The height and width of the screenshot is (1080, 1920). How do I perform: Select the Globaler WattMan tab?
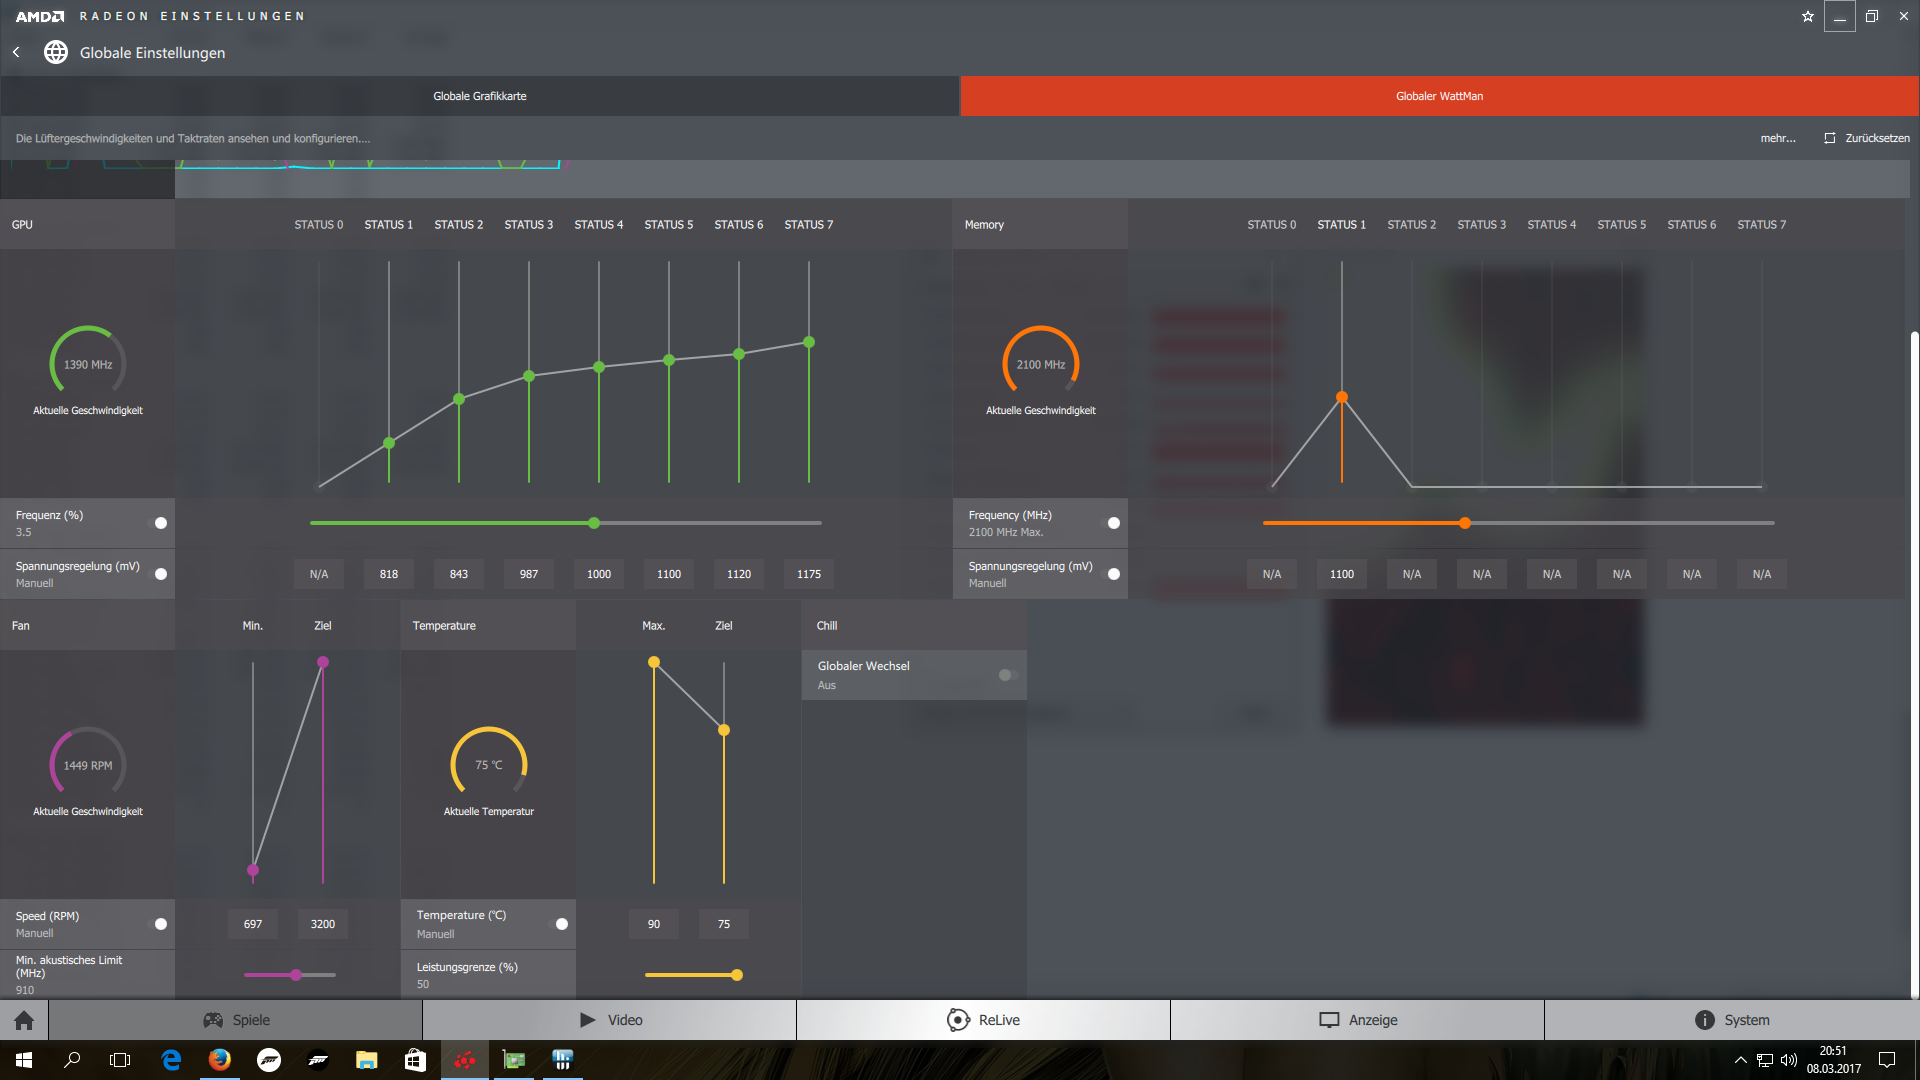pyautogui.click(x=1439, y=96)
